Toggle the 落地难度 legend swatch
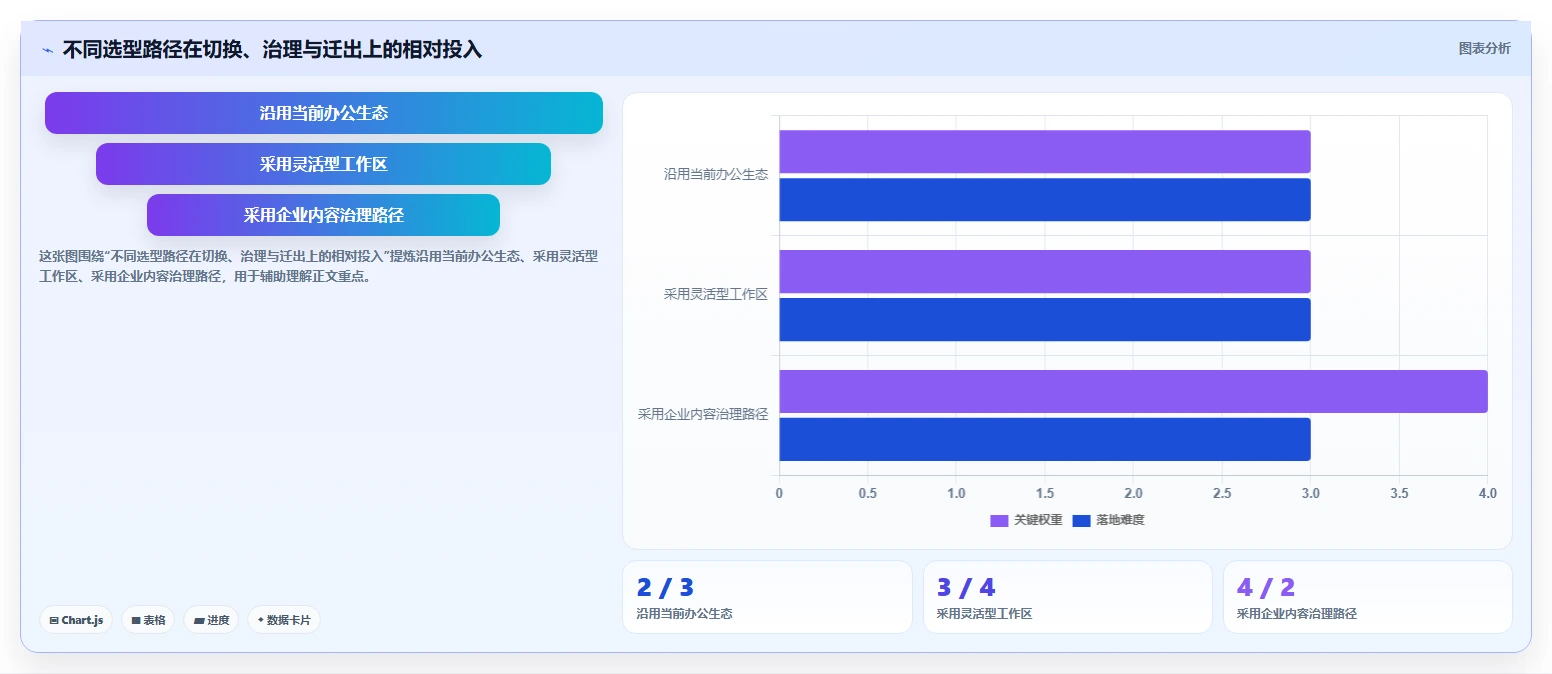 [x=1081, y=521]
